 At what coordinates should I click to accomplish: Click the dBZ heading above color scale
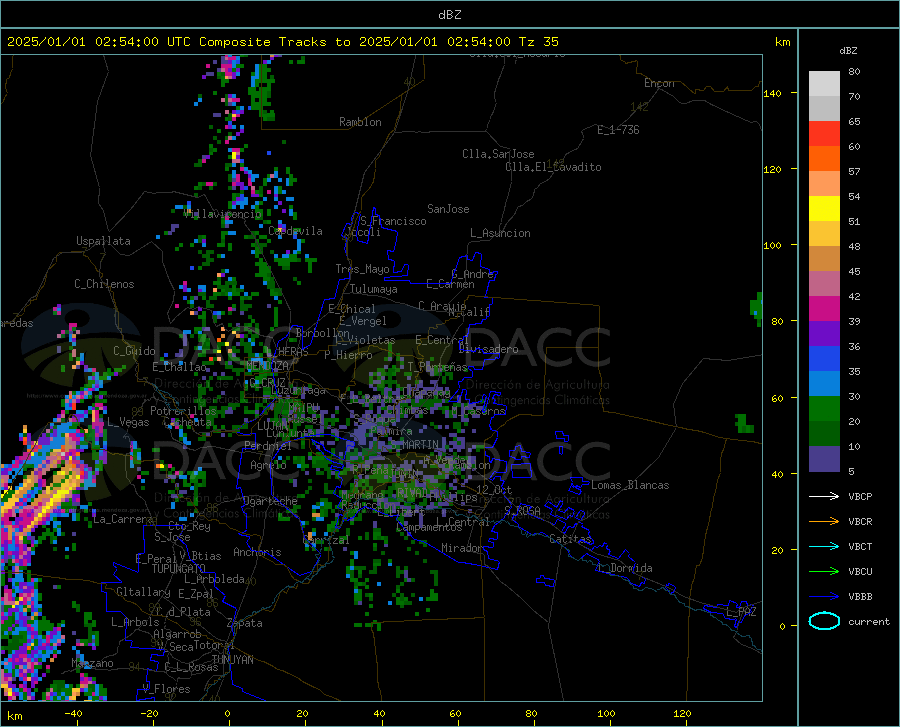click(x=848, y=50)
